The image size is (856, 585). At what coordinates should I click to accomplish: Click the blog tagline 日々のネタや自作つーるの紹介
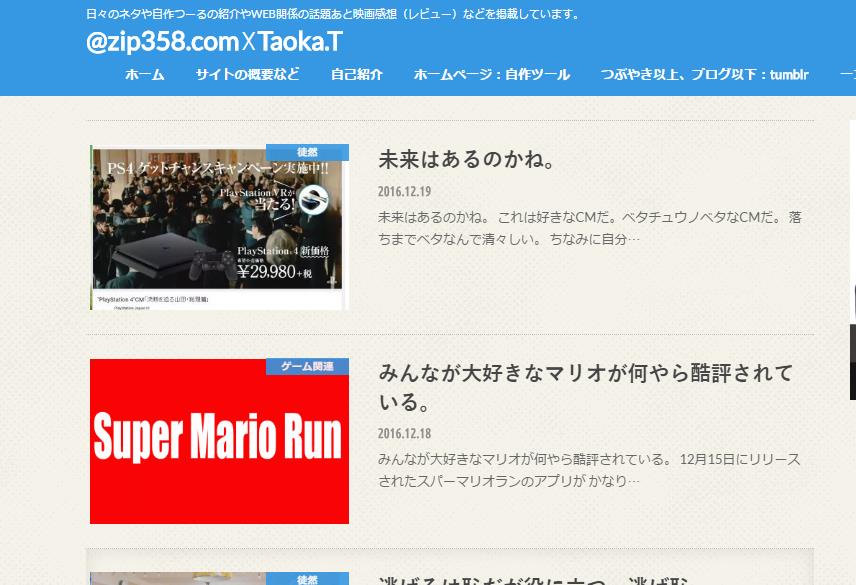333,14
